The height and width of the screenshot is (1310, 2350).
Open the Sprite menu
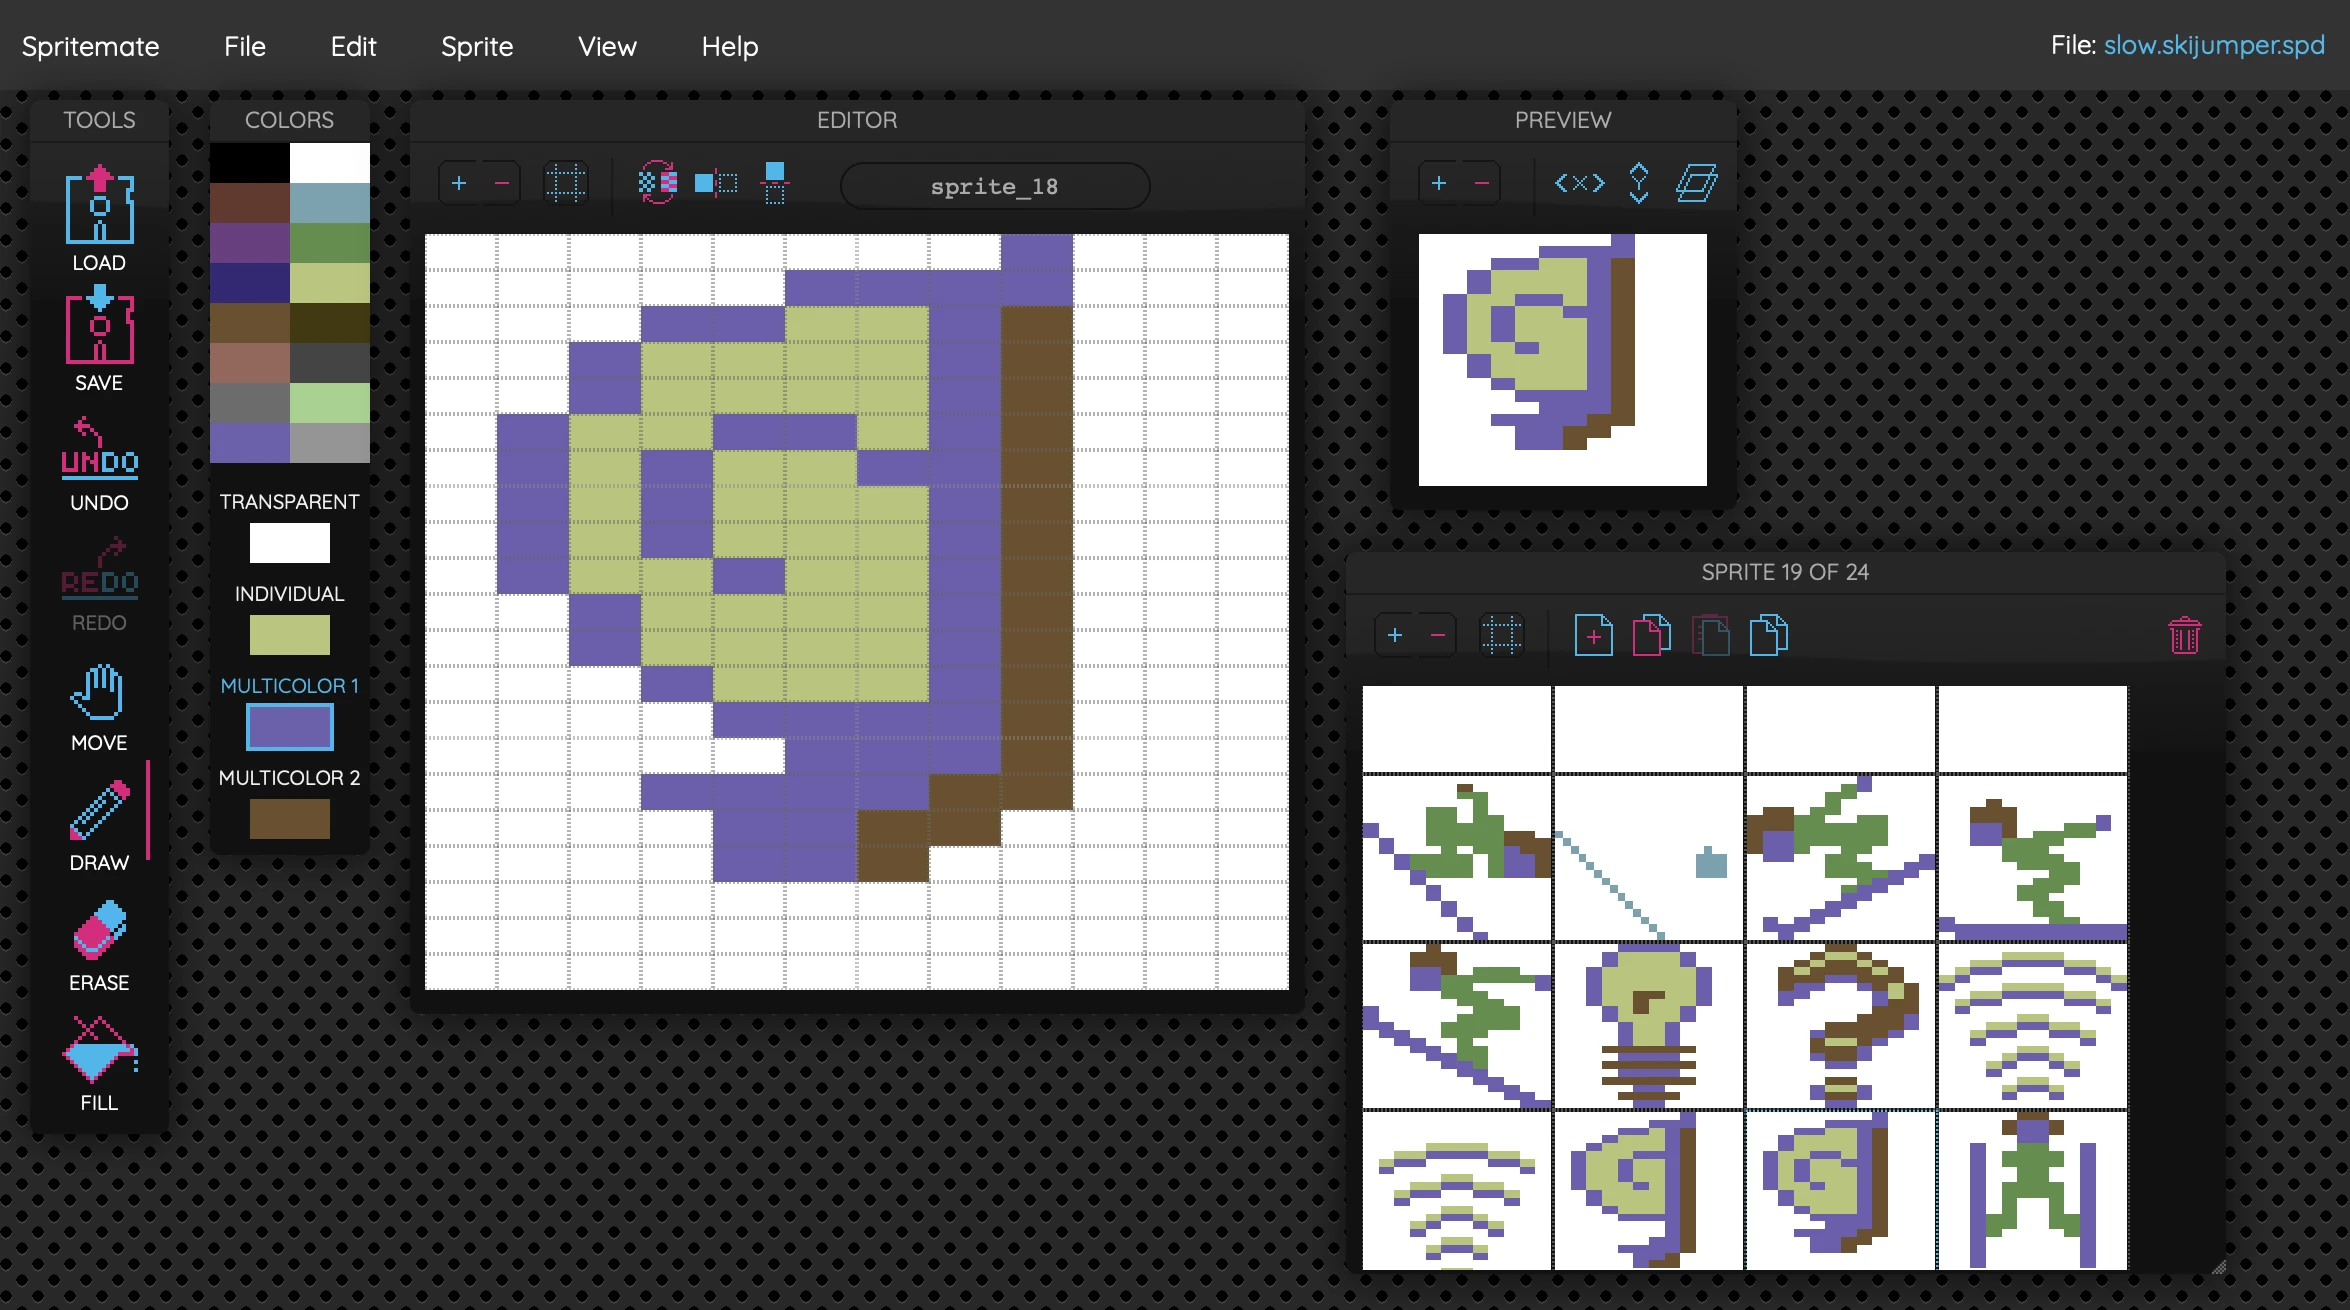click(477, 46)
